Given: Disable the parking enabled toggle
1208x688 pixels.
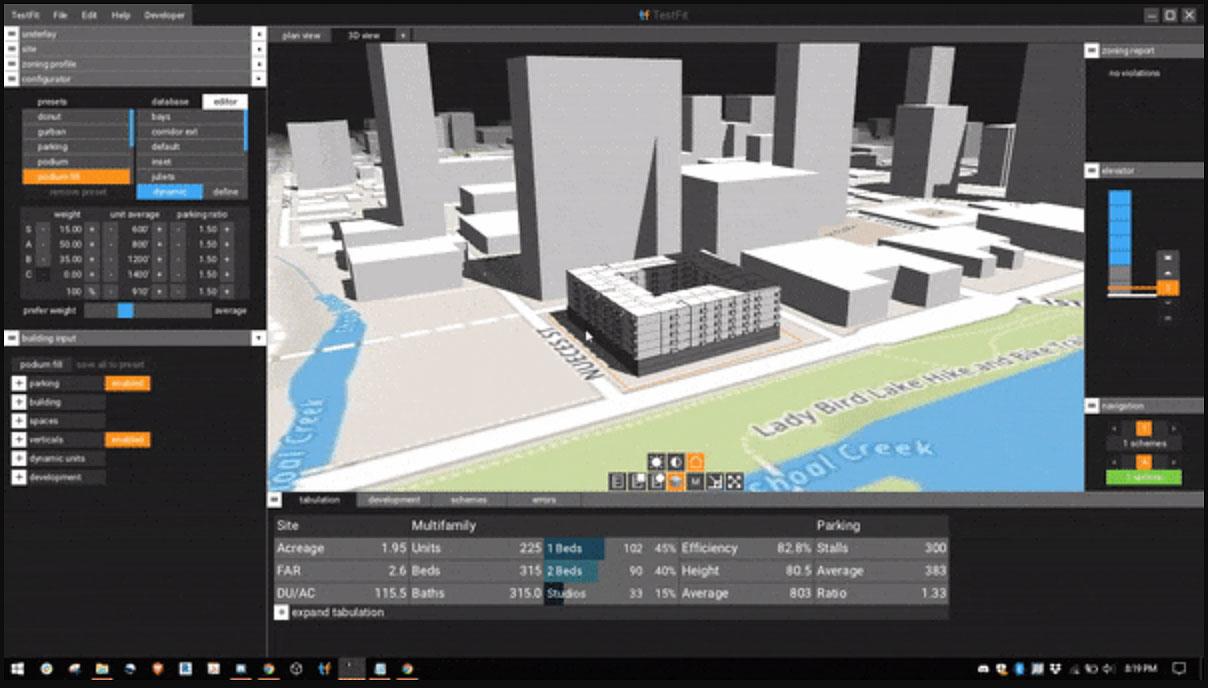Looking at the screenshot, I should [128, 383].
